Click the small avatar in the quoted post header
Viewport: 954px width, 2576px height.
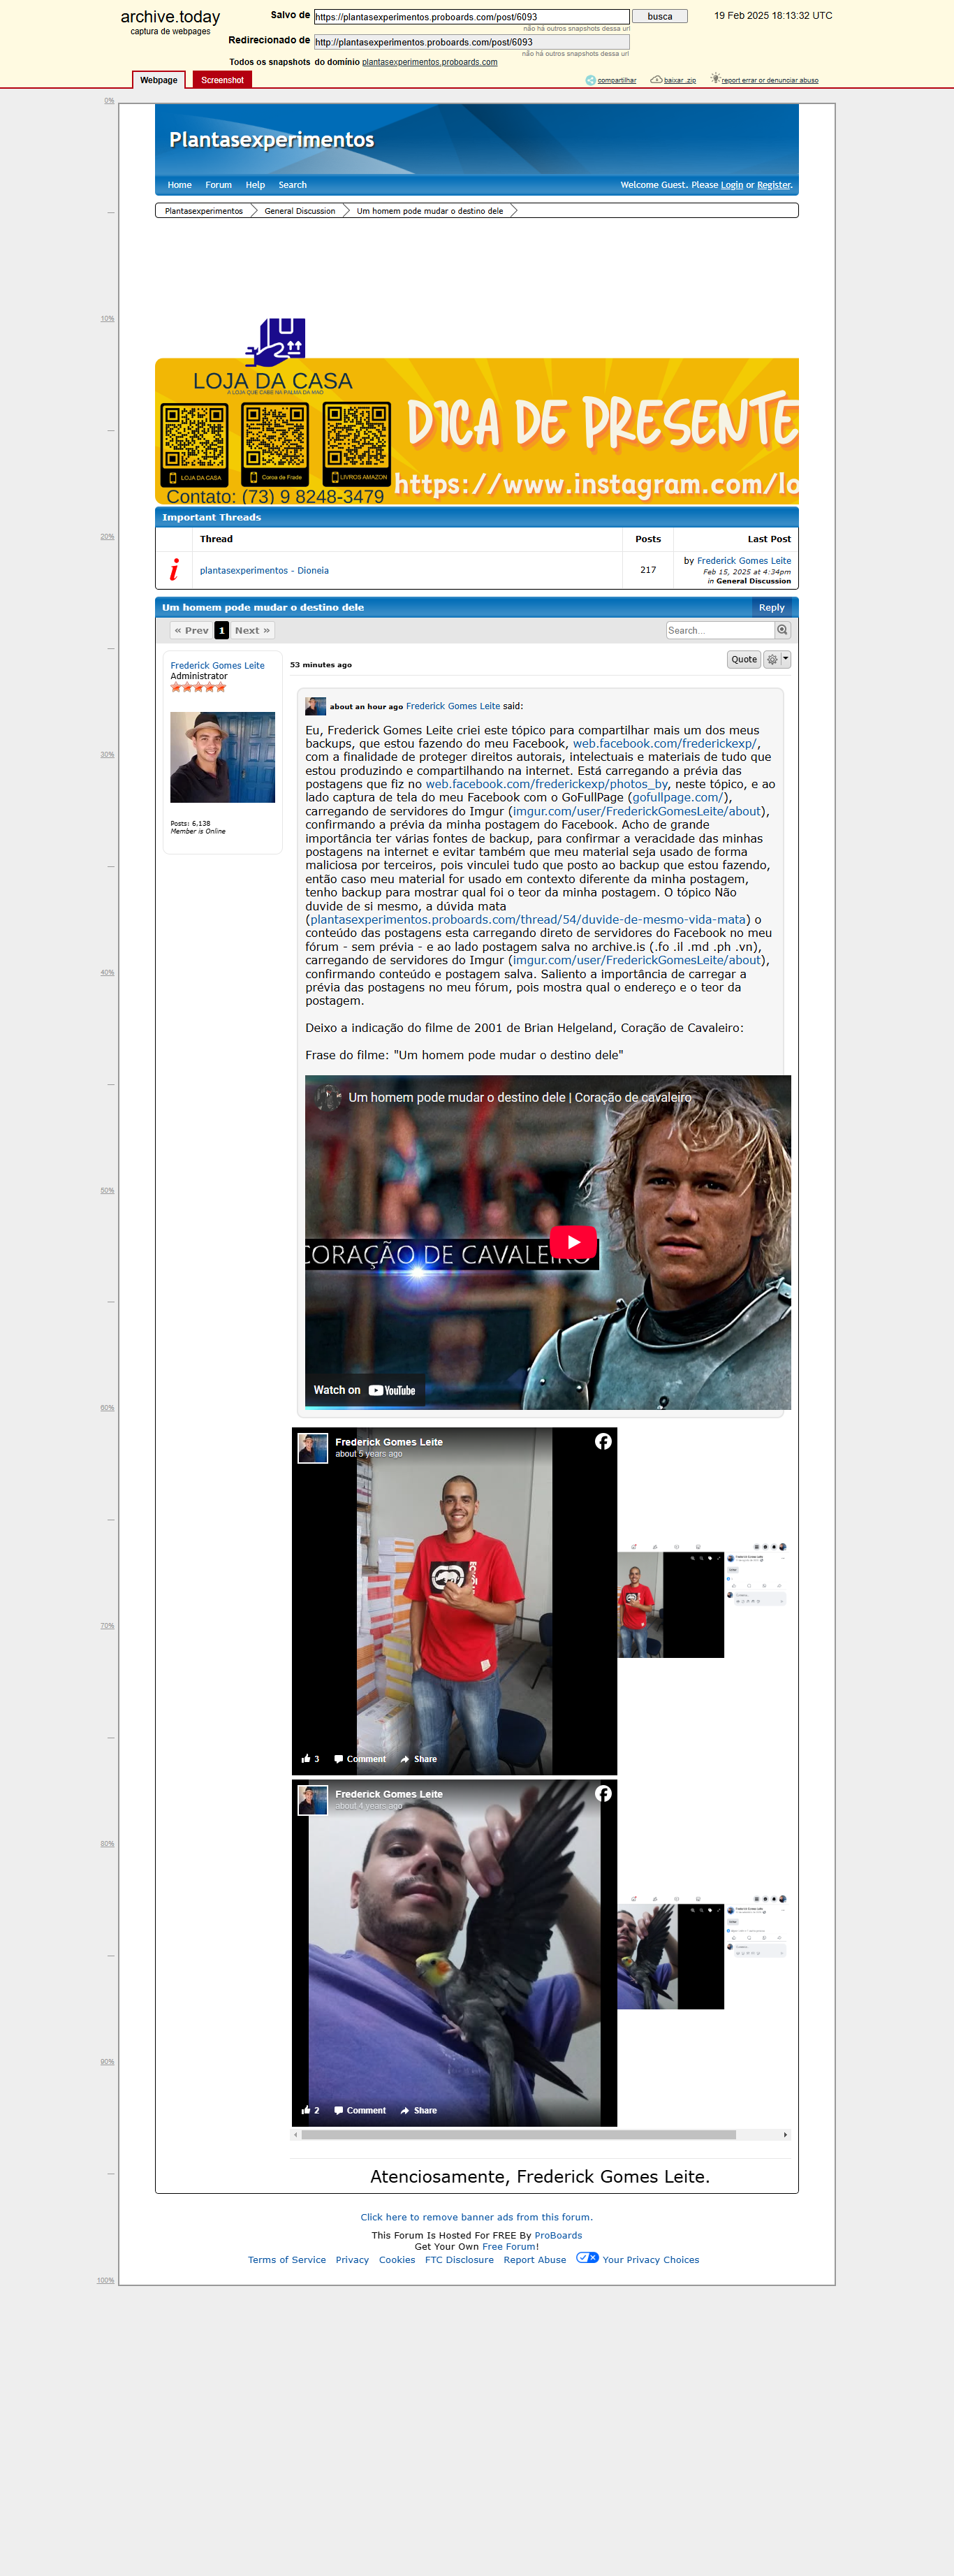pos(316,706)
